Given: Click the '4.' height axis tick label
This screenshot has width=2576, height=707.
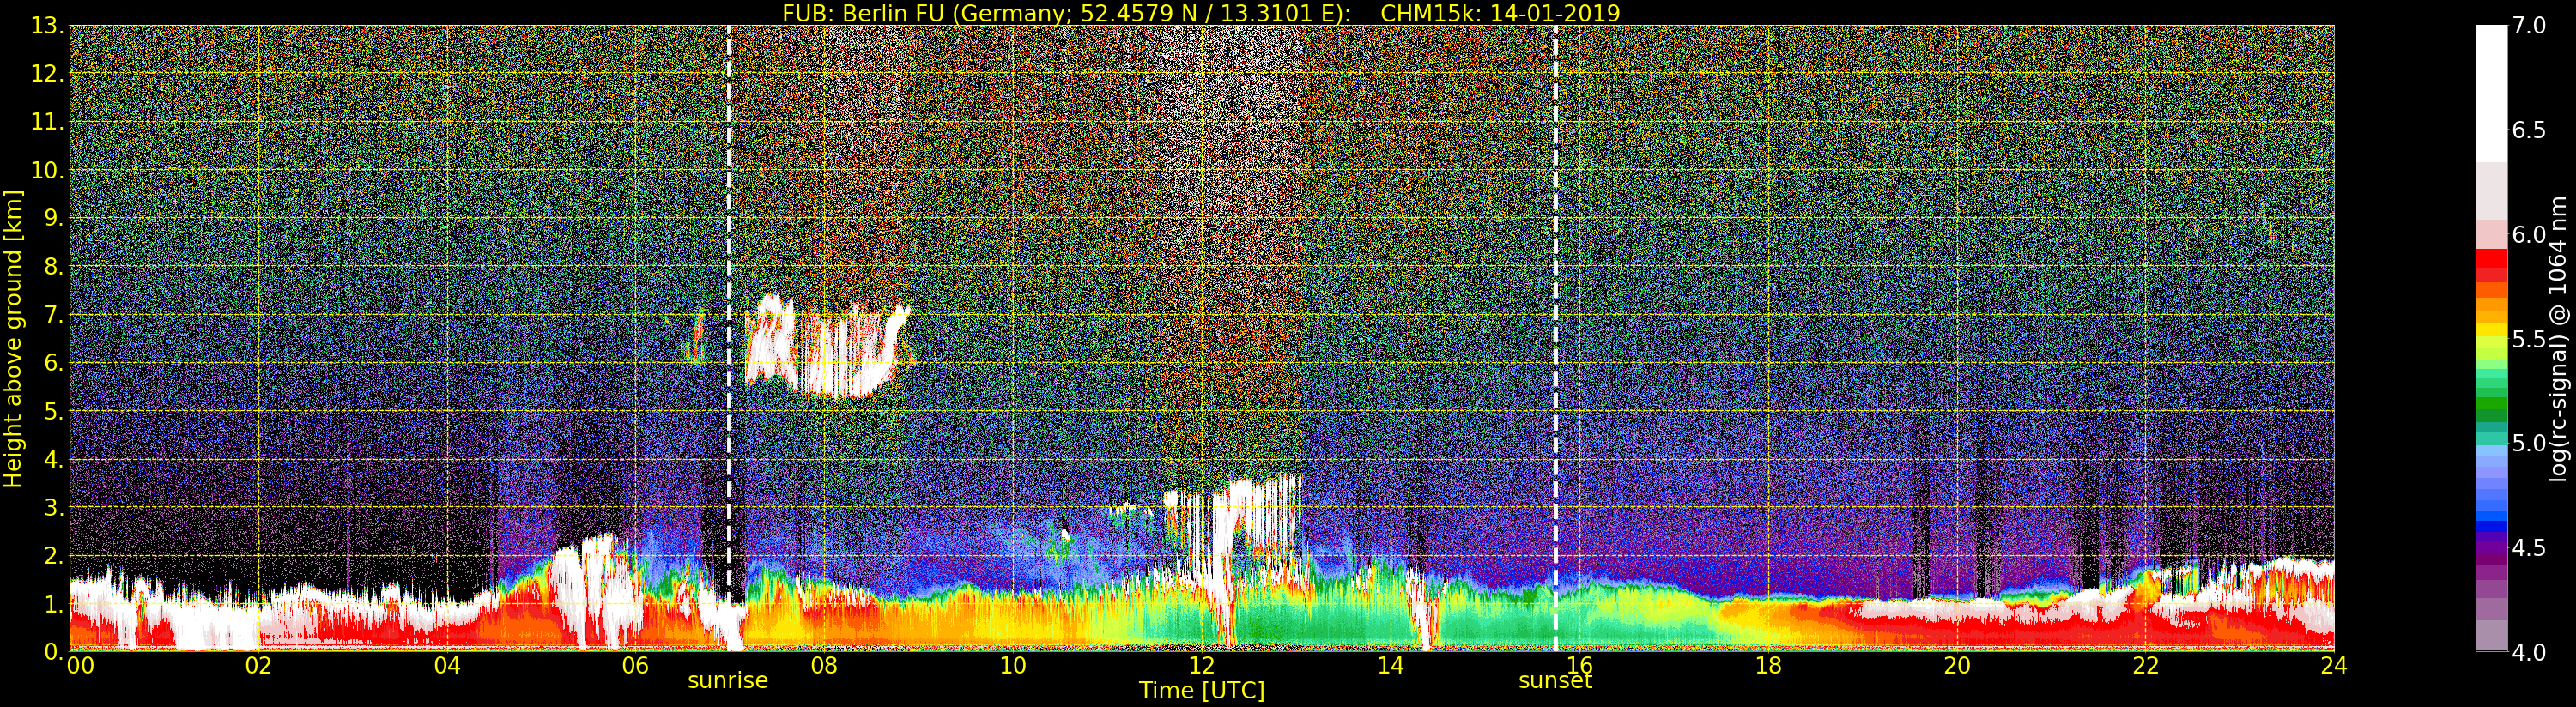Looking at the screenshot, I should [53, 459].
